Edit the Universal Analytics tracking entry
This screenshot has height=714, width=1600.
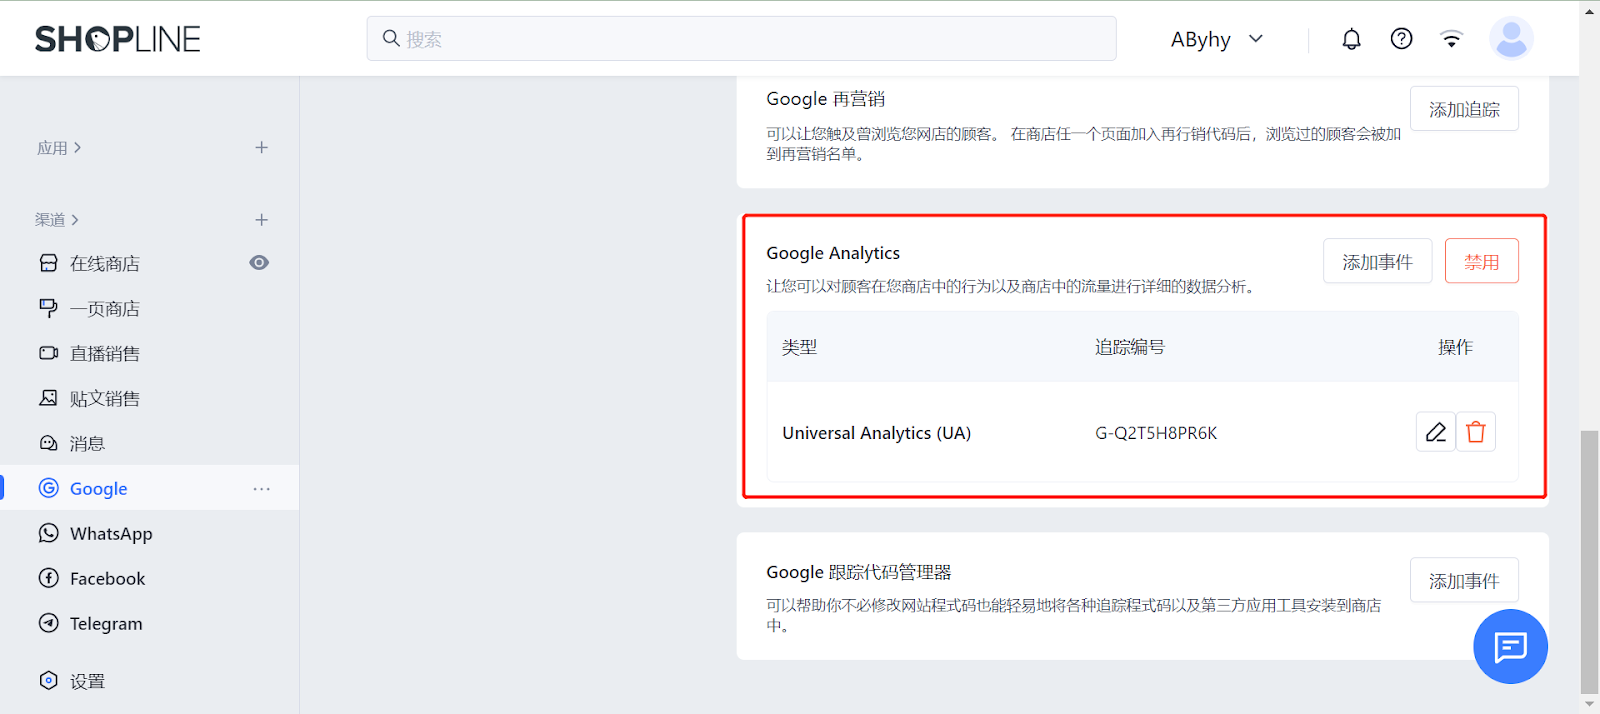tap(1435, 432)
